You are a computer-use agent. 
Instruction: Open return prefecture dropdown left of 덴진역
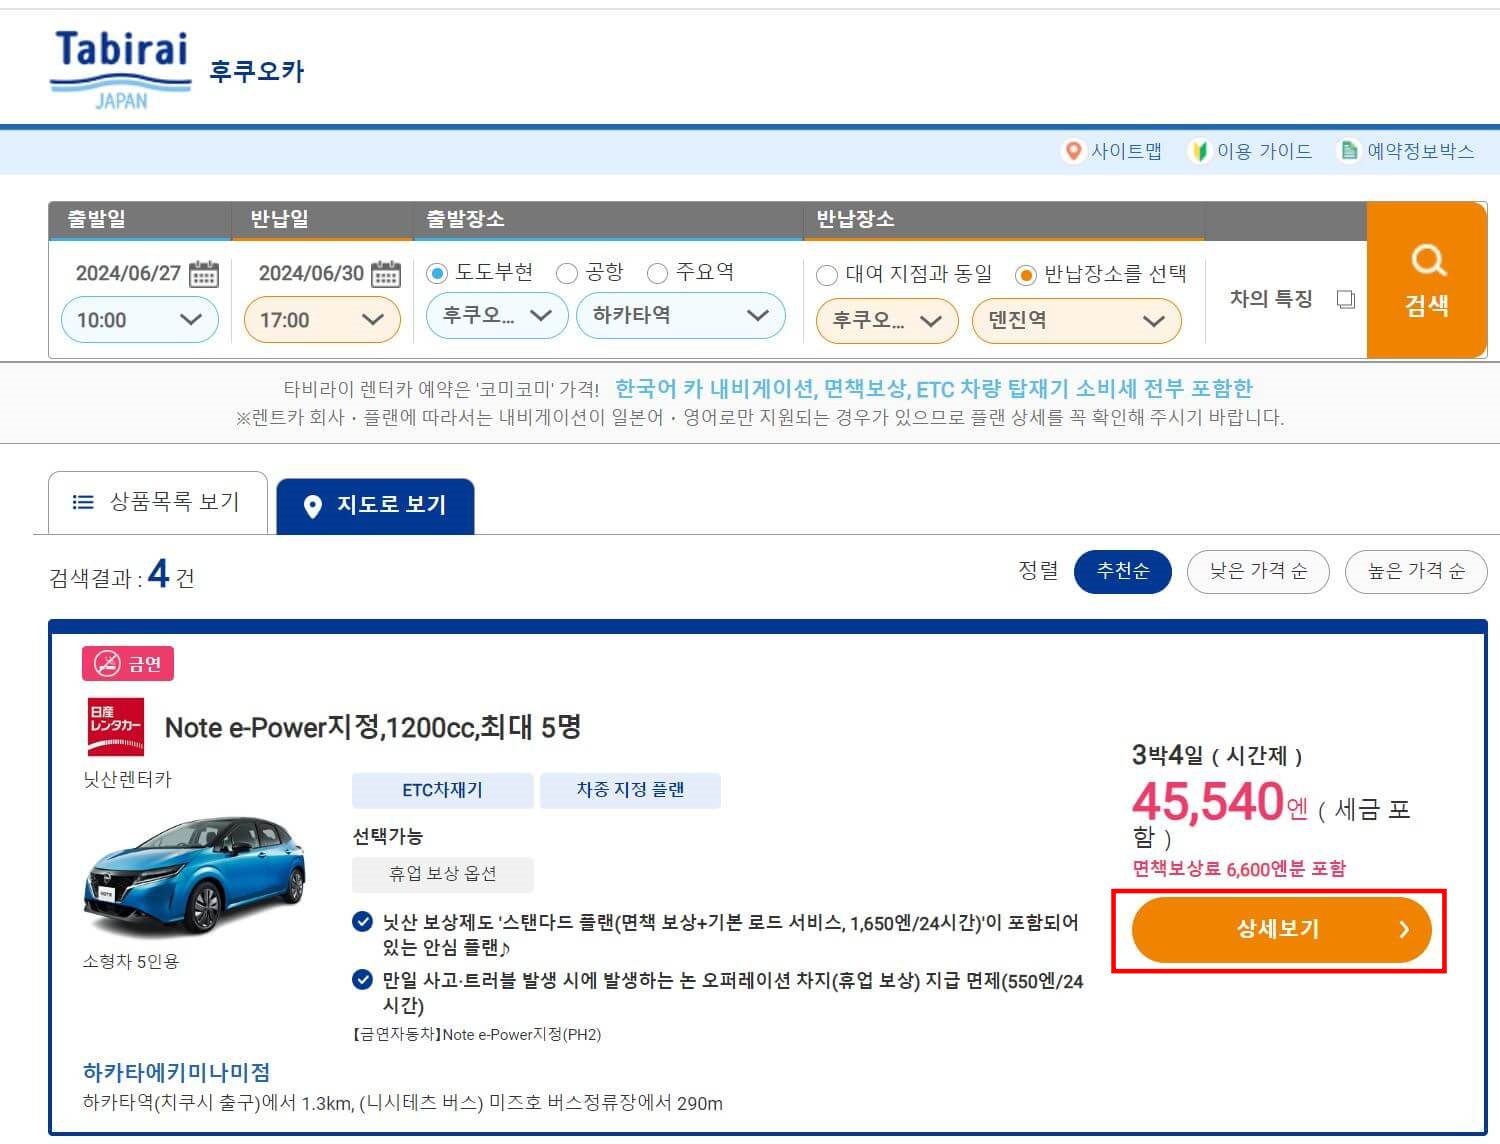tap(888, 321)
